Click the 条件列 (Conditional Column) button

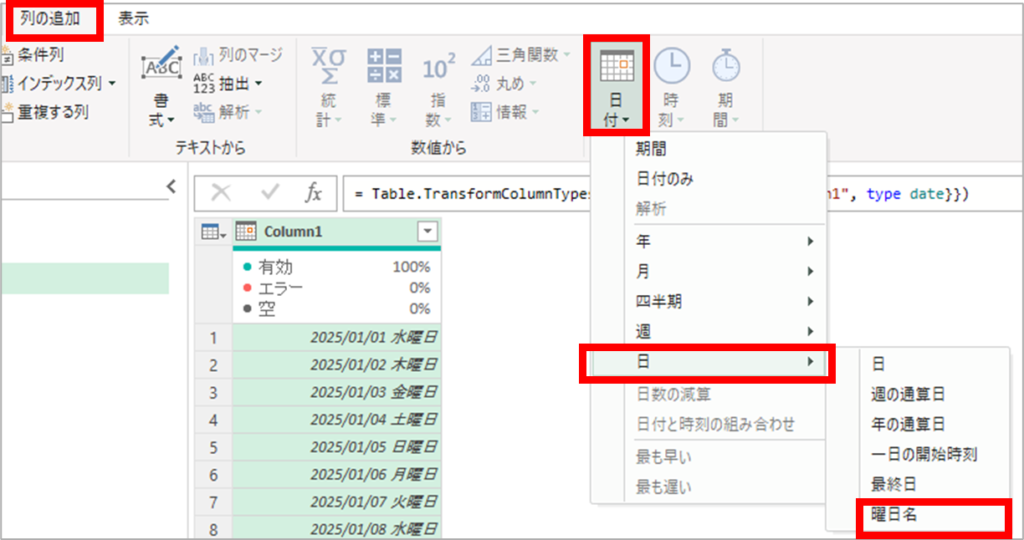click(40, 55)
